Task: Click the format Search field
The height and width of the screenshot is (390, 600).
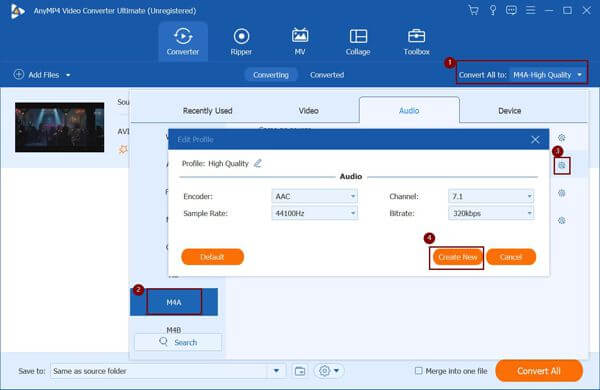Action: point(178,342)
